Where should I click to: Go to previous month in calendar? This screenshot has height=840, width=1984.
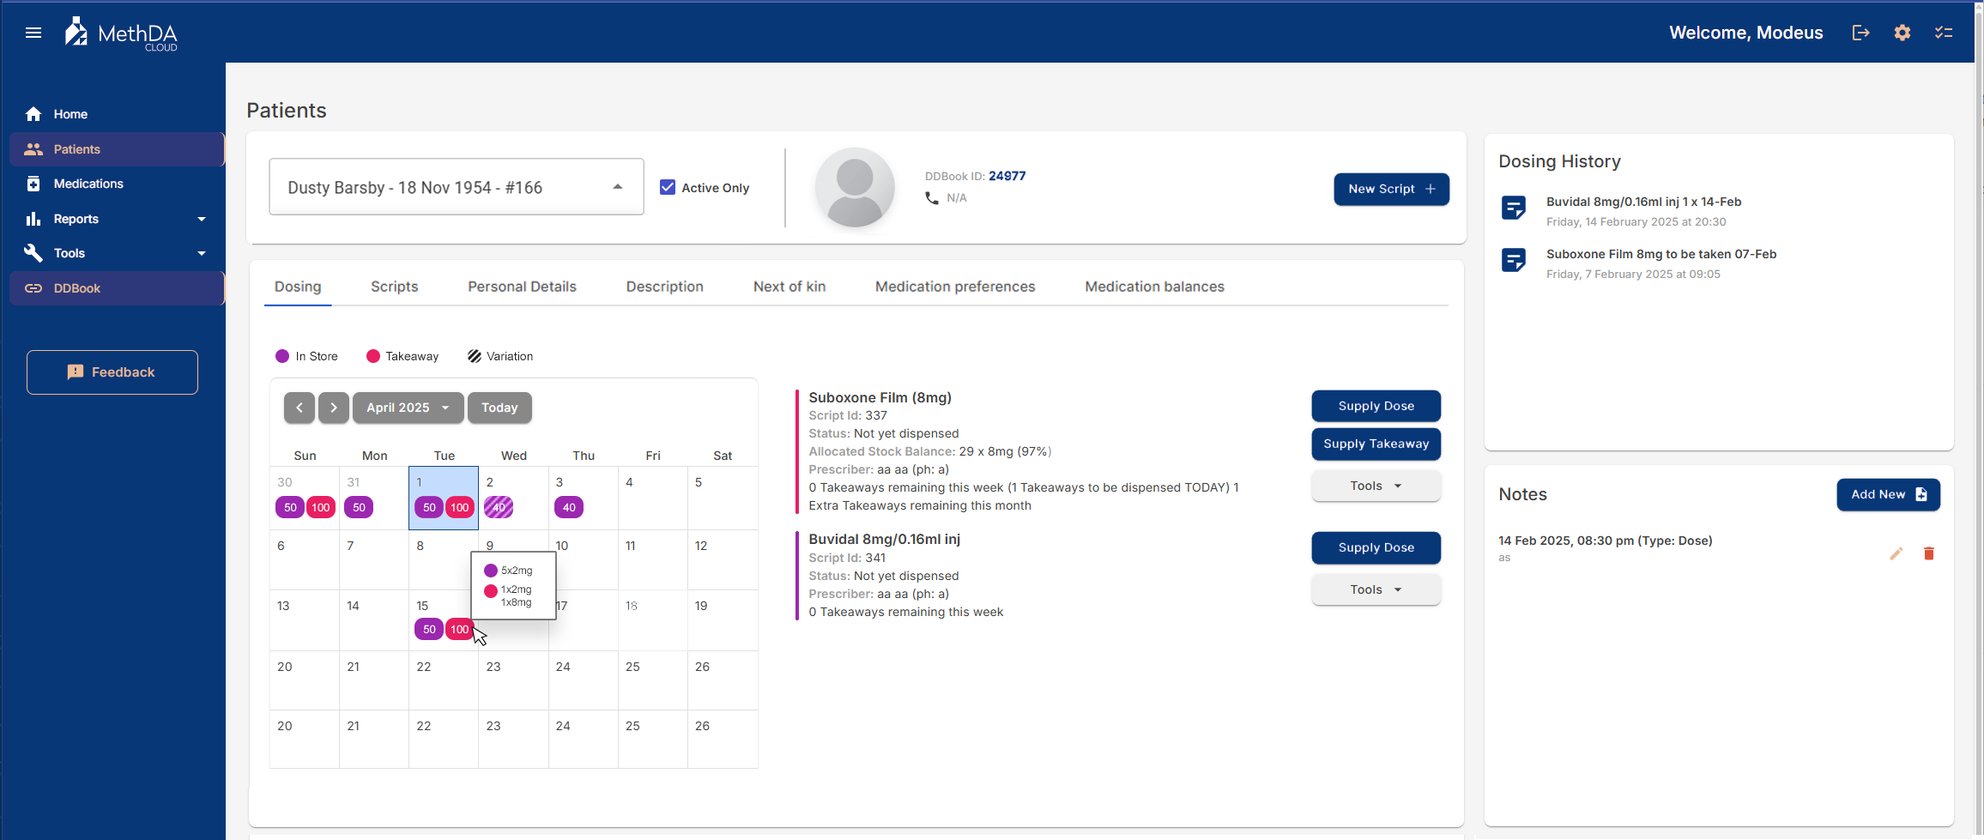(299, 408)
